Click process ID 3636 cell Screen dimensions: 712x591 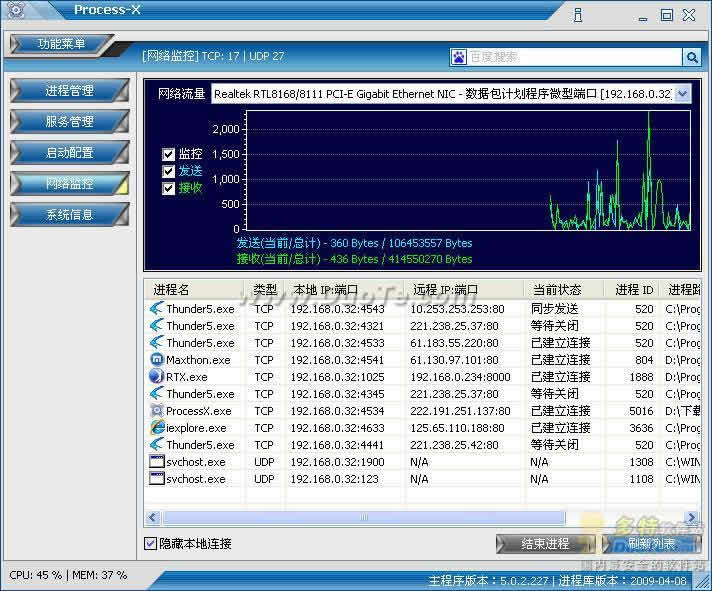point(641,428)
